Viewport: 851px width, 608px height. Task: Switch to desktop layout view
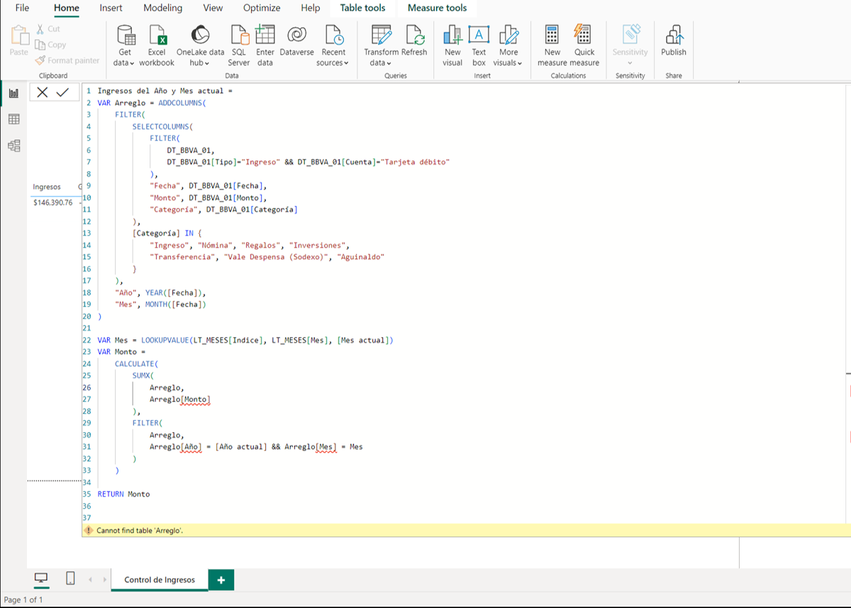tap(41, 578)
